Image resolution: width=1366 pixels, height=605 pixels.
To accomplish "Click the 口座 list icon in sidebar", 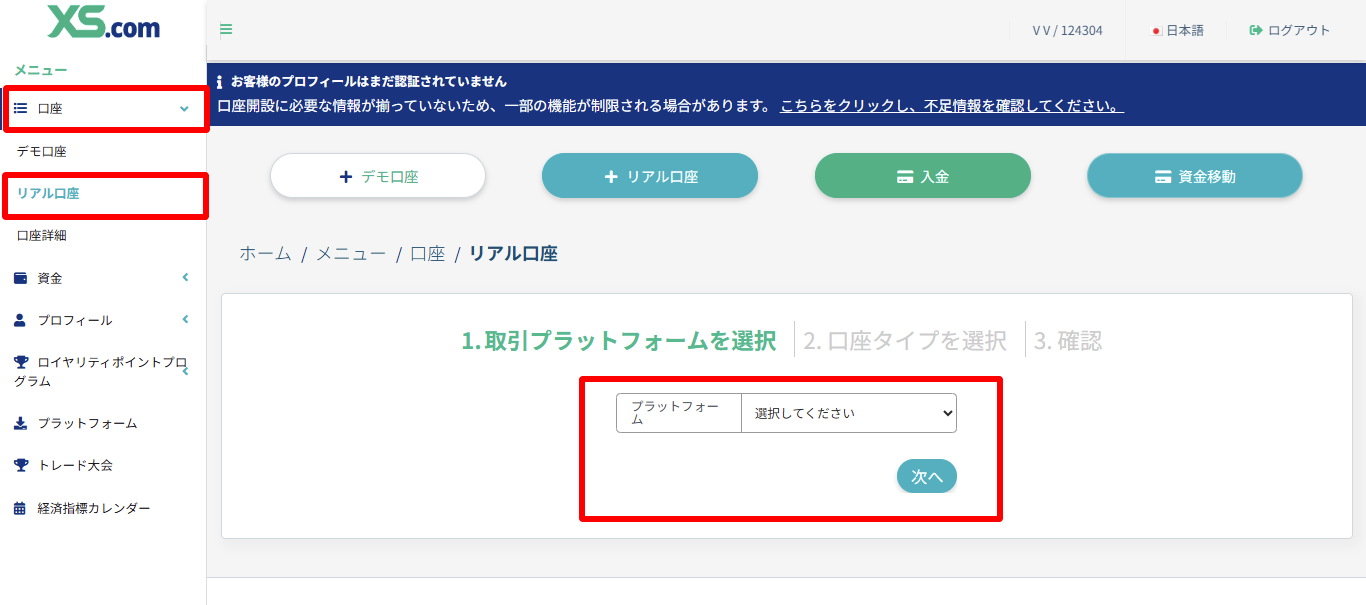I will click(x=21, y=108).
